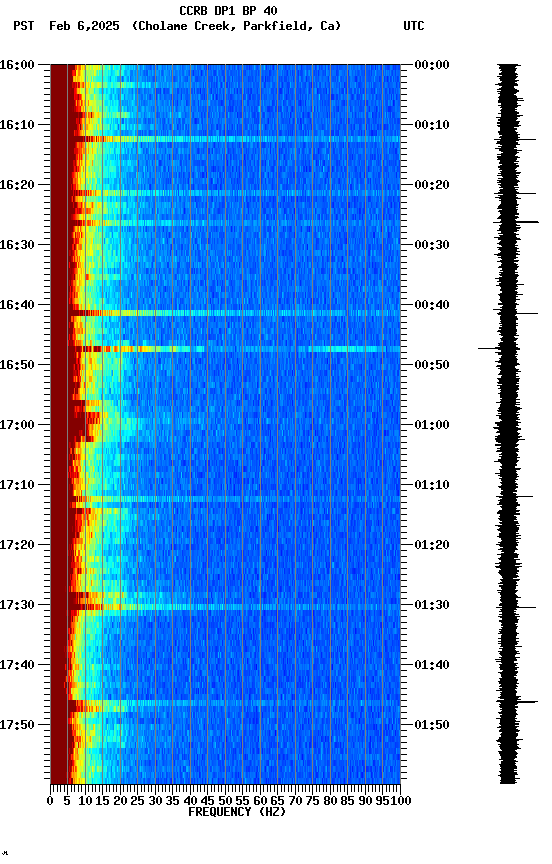Screen dimensions: 552x864
Task: Click the "45" frequency tick label
Action: (208, 801)
